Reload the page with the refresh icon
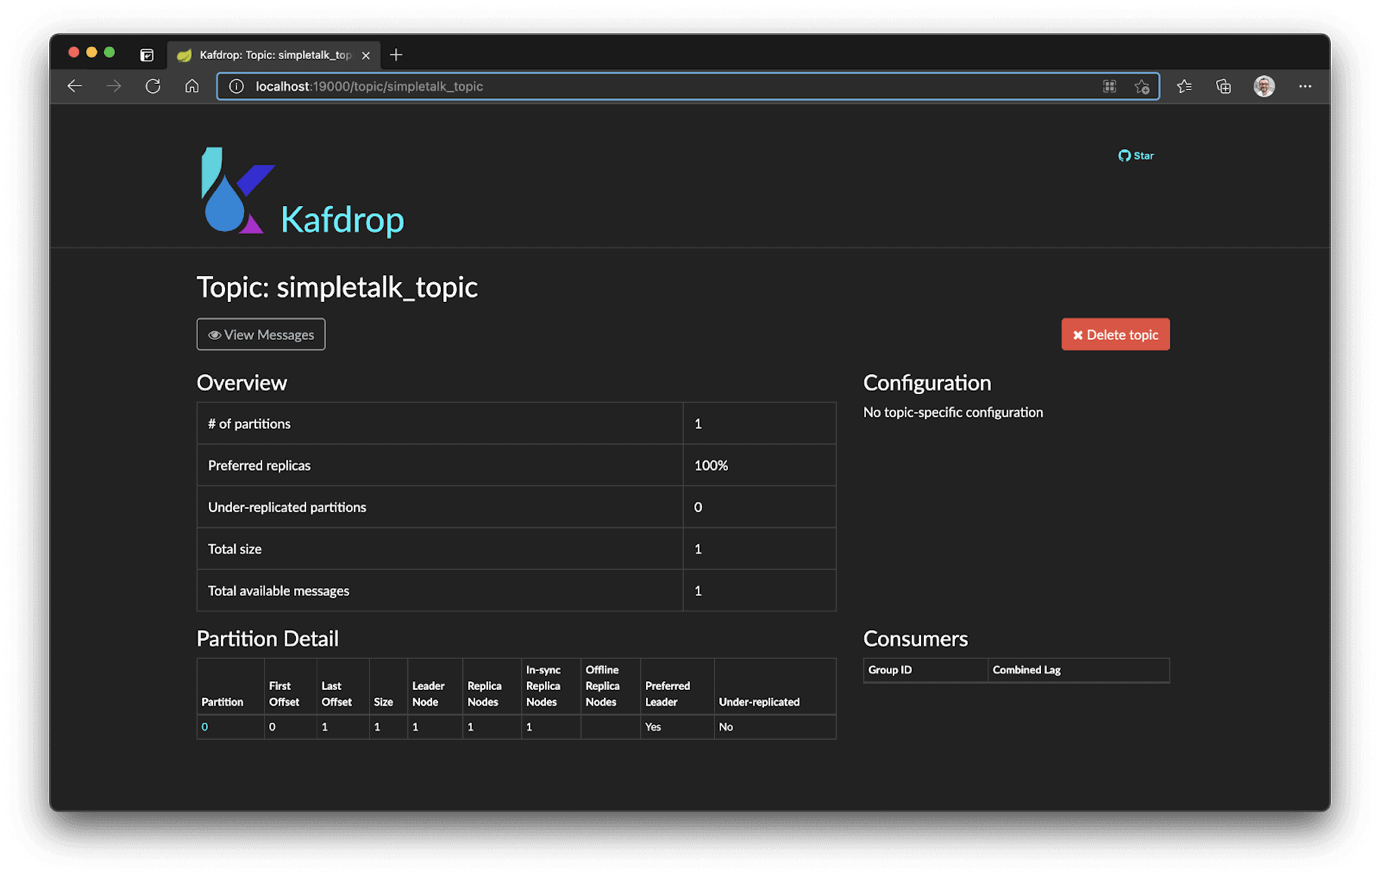The height and width of the screenshot is (877, 1380). tap(153, 86)
